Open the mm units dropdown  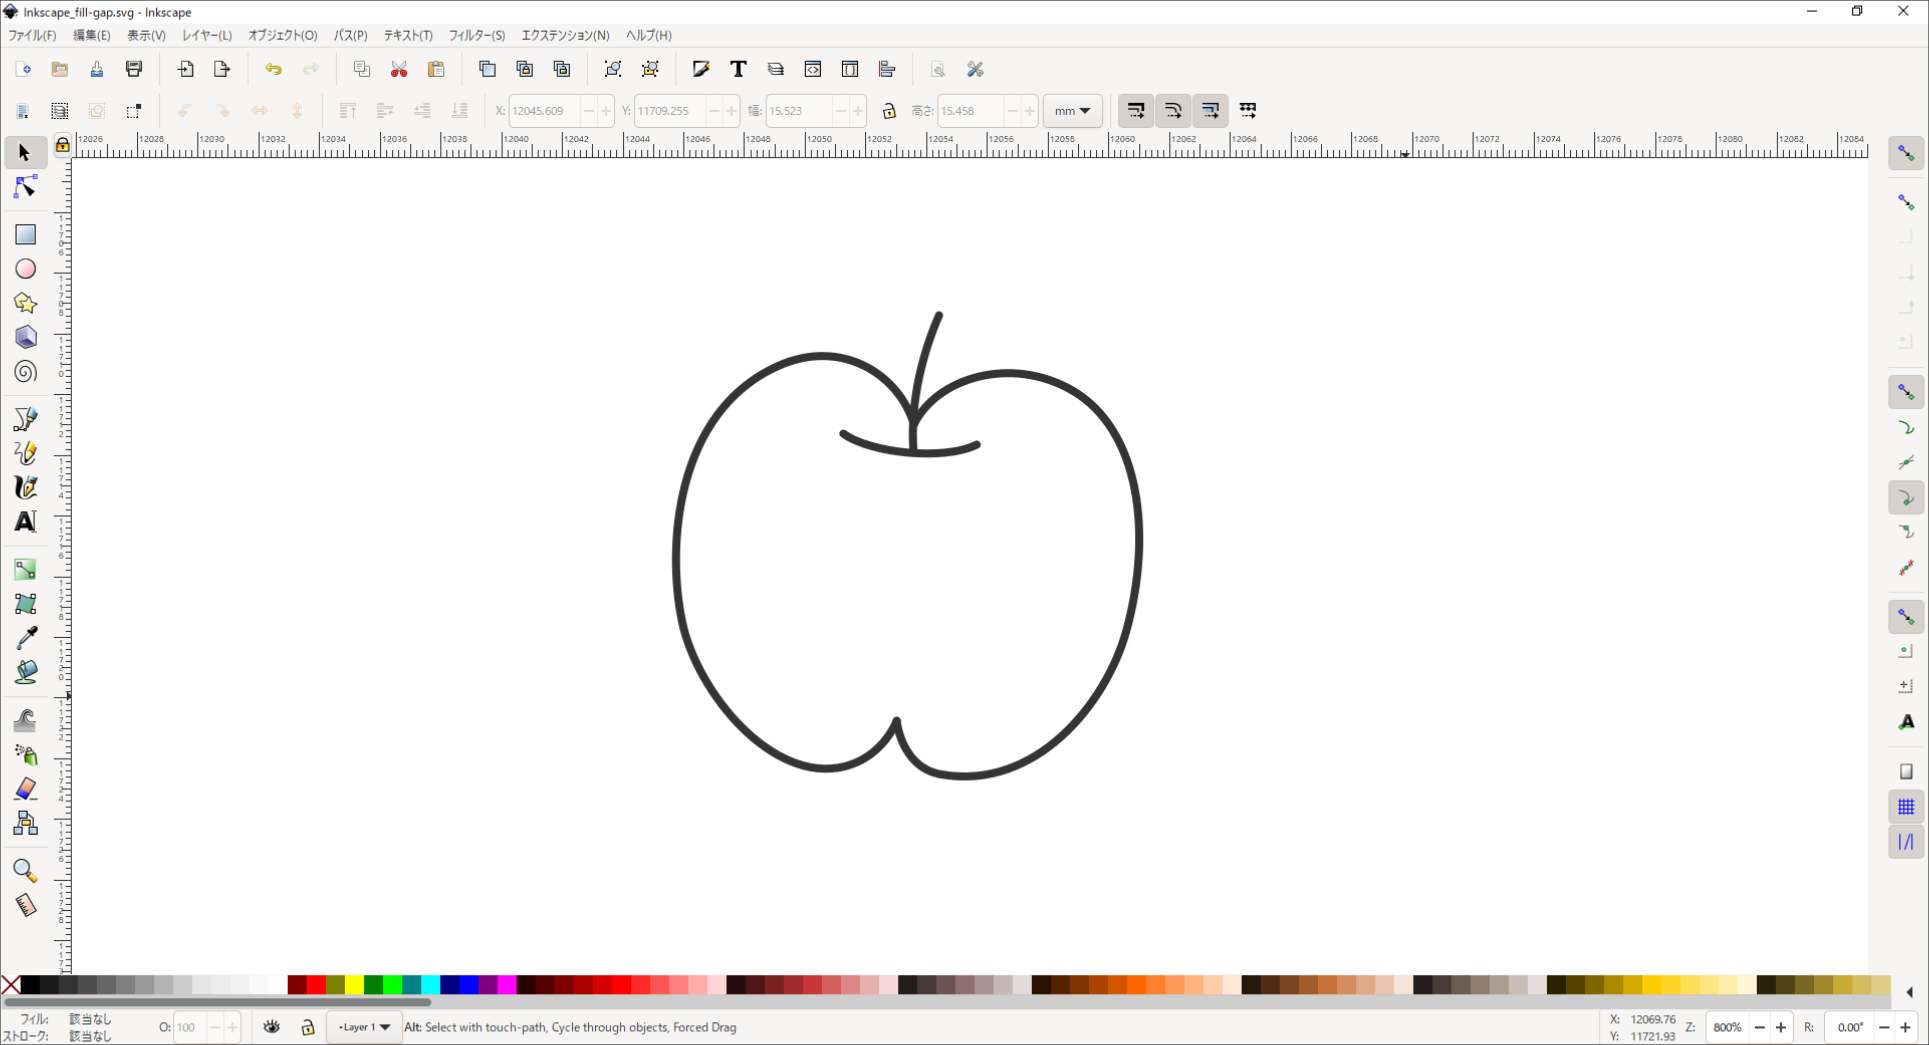(x=1072, y=111)
